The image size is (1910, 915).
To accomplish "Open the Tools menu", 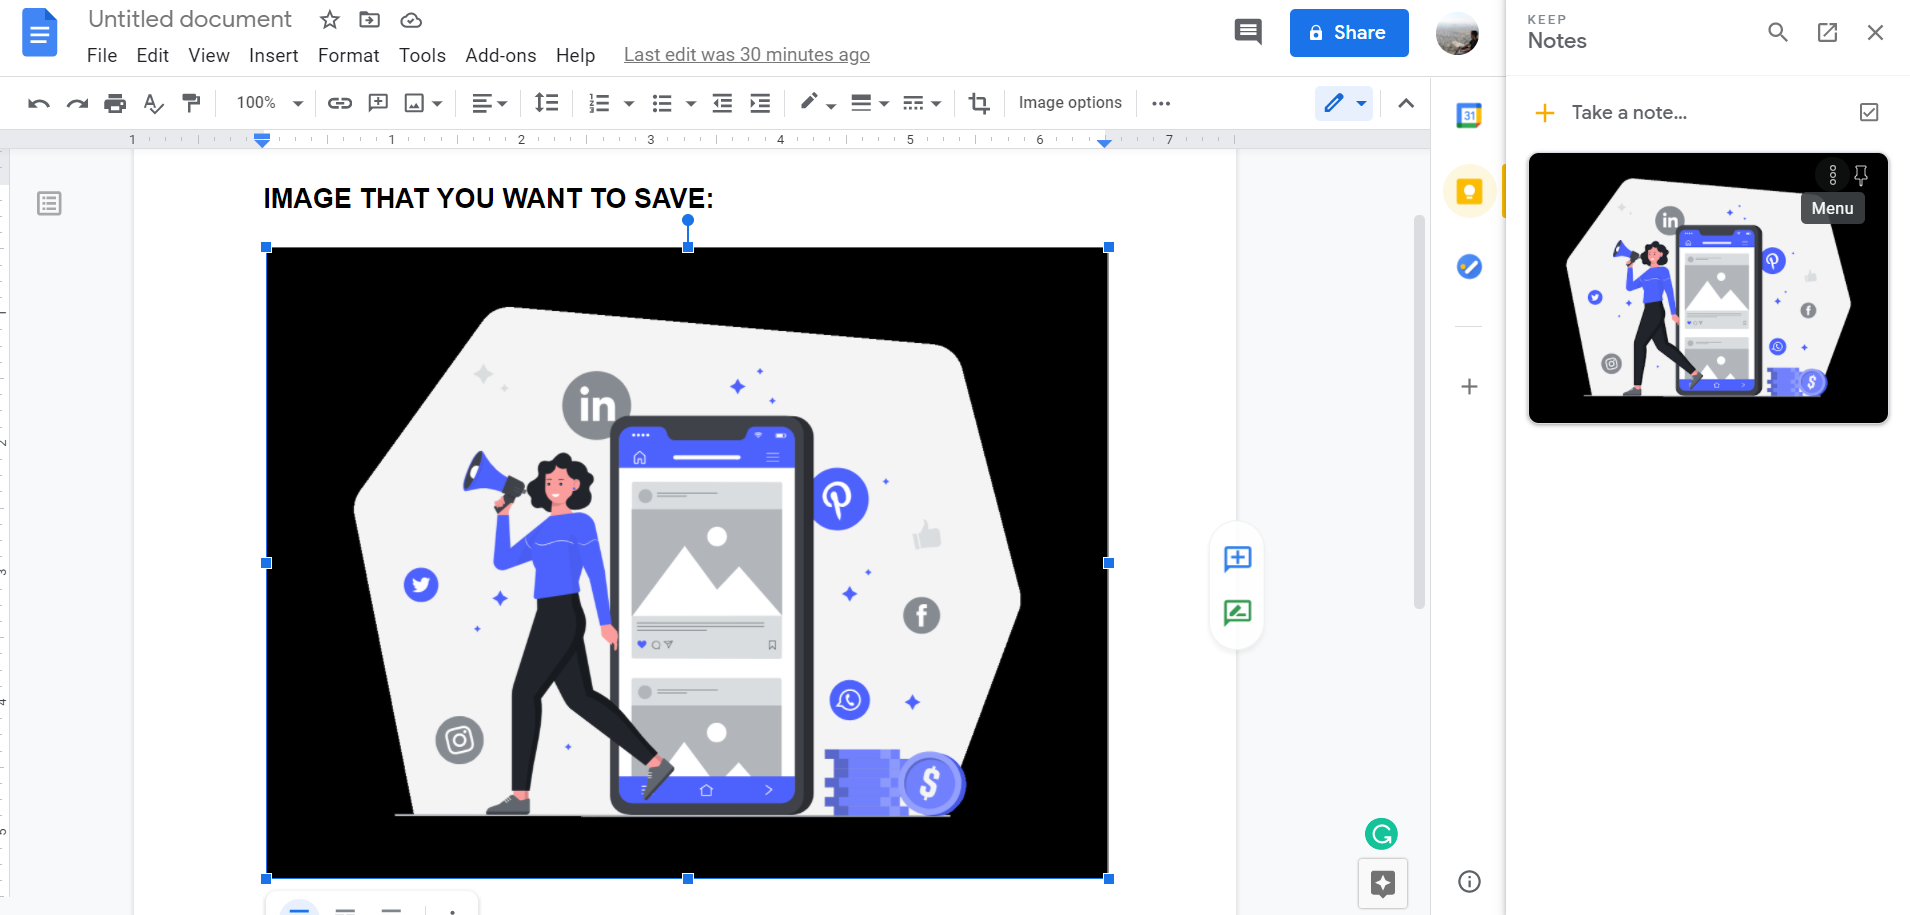I will click(x=422, y=55).
